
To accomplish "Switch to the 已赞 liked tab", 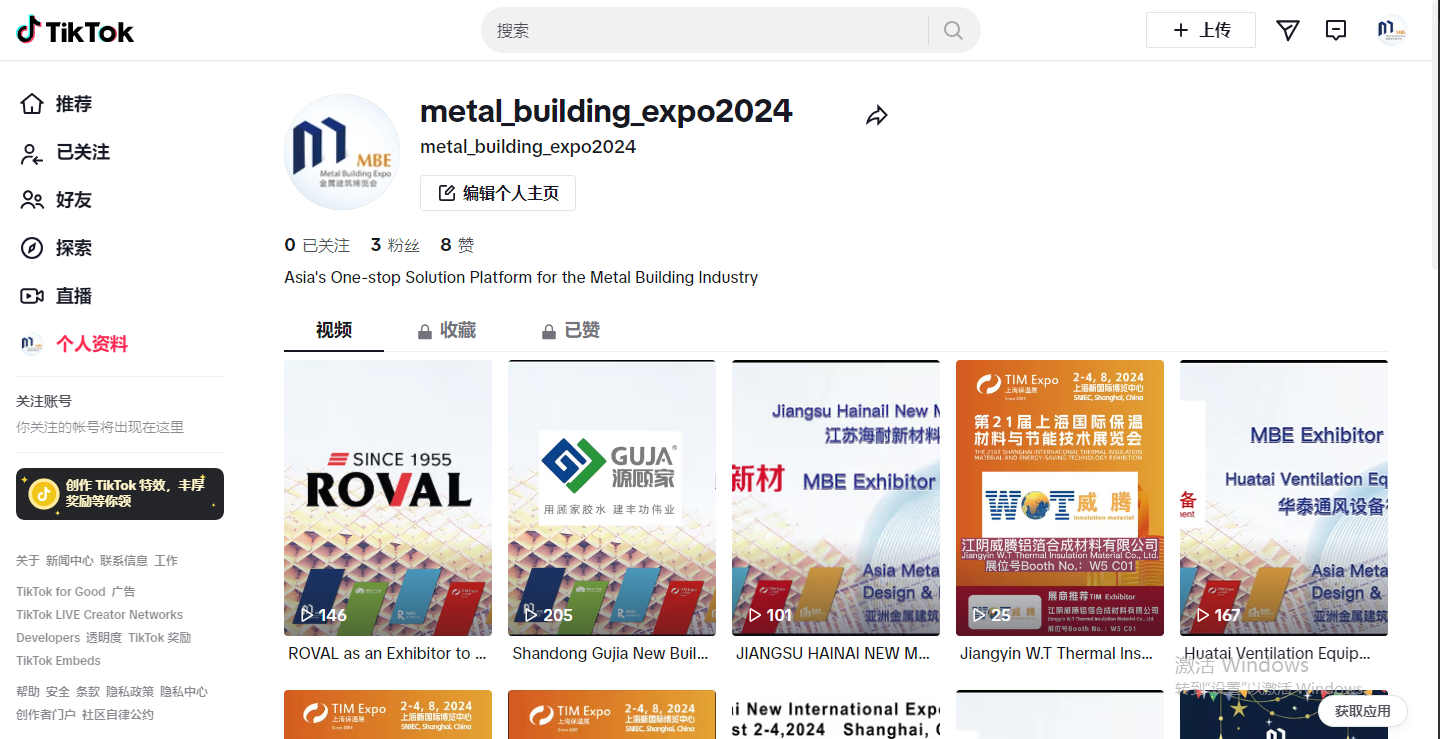I will (570, 330).
